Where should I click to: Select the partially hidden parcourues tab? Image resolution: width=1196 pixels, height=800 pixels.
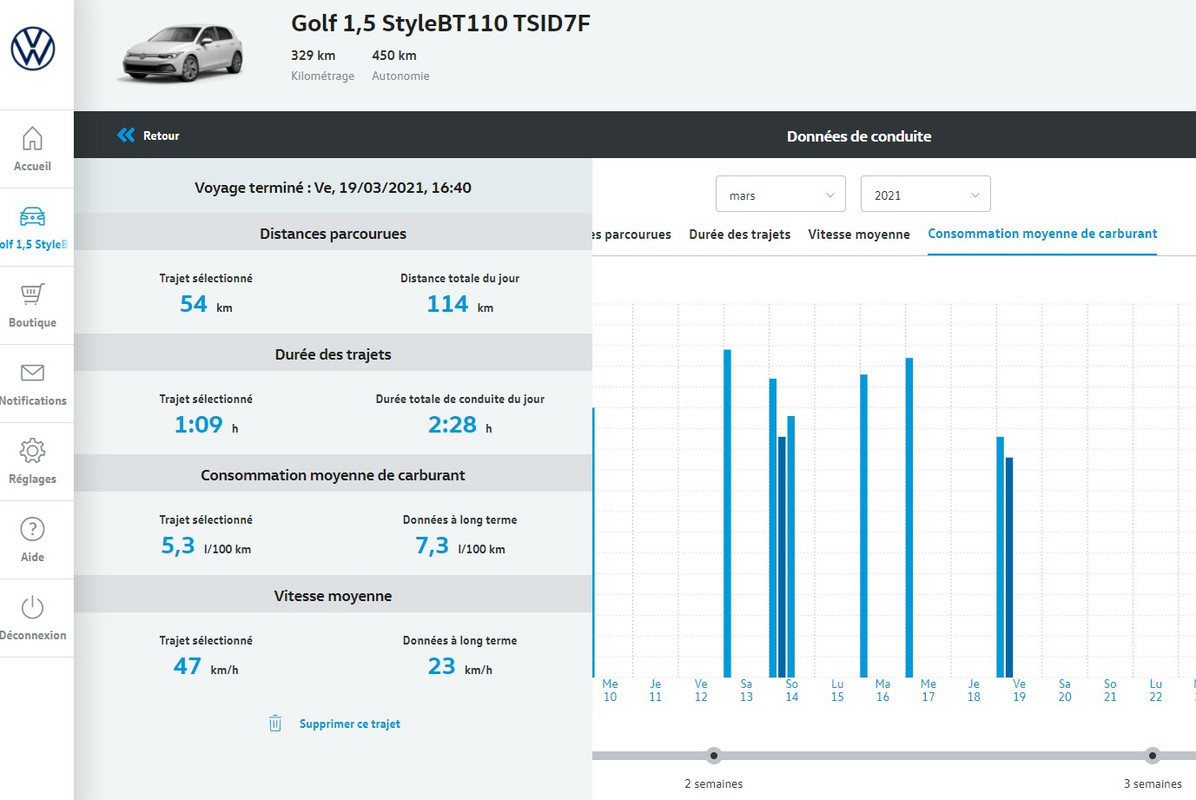pos(632,234)
